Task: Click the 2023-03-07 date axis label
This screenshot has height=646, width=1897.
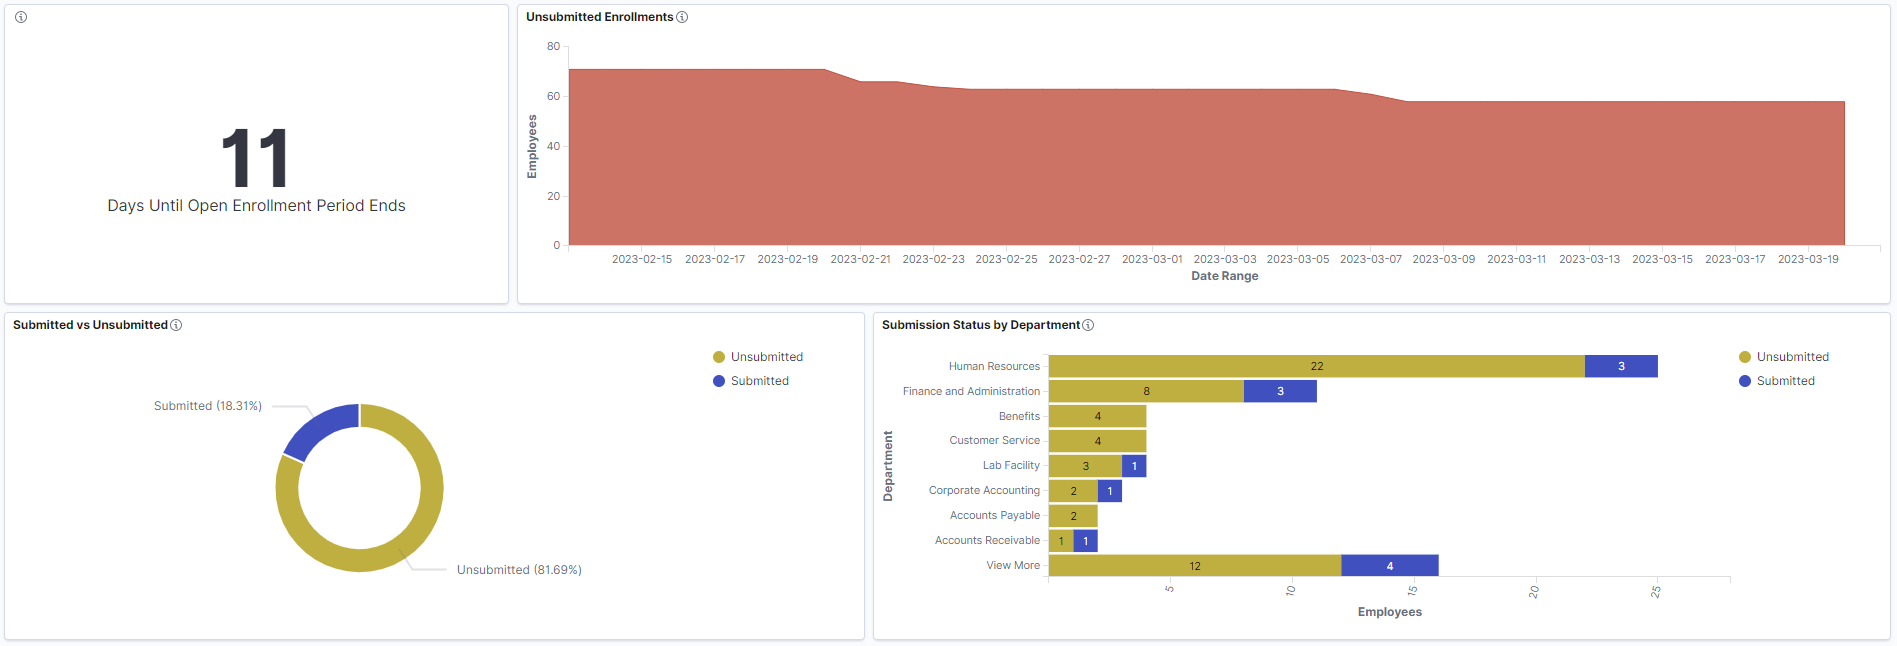Action: (x=1371, y=259)
